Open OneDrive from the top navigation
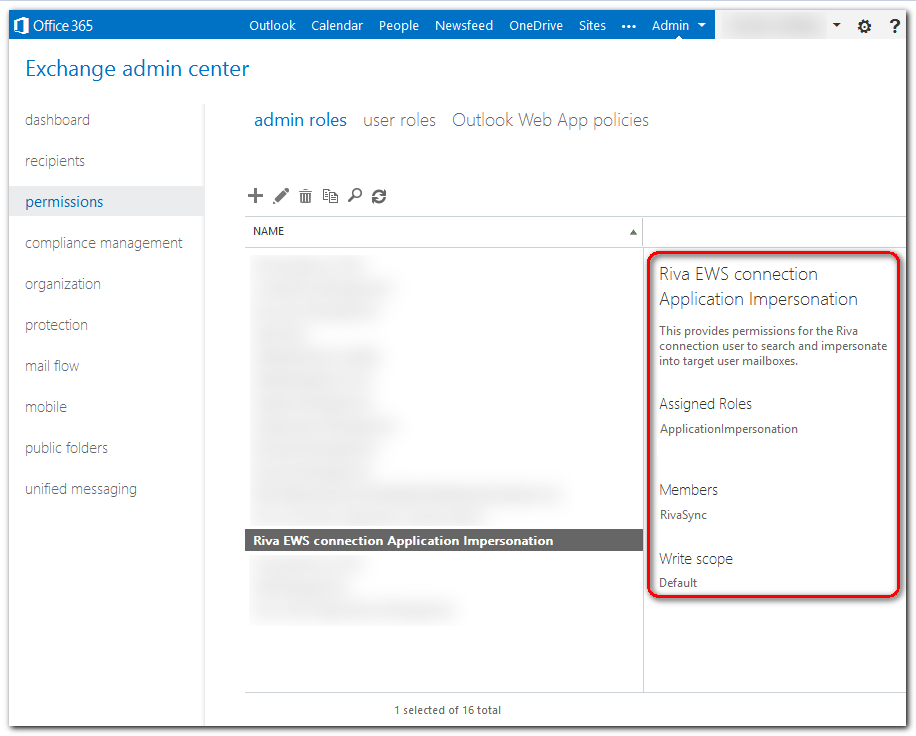This screenshot has width=916, height=736. [x=536, y=26]
